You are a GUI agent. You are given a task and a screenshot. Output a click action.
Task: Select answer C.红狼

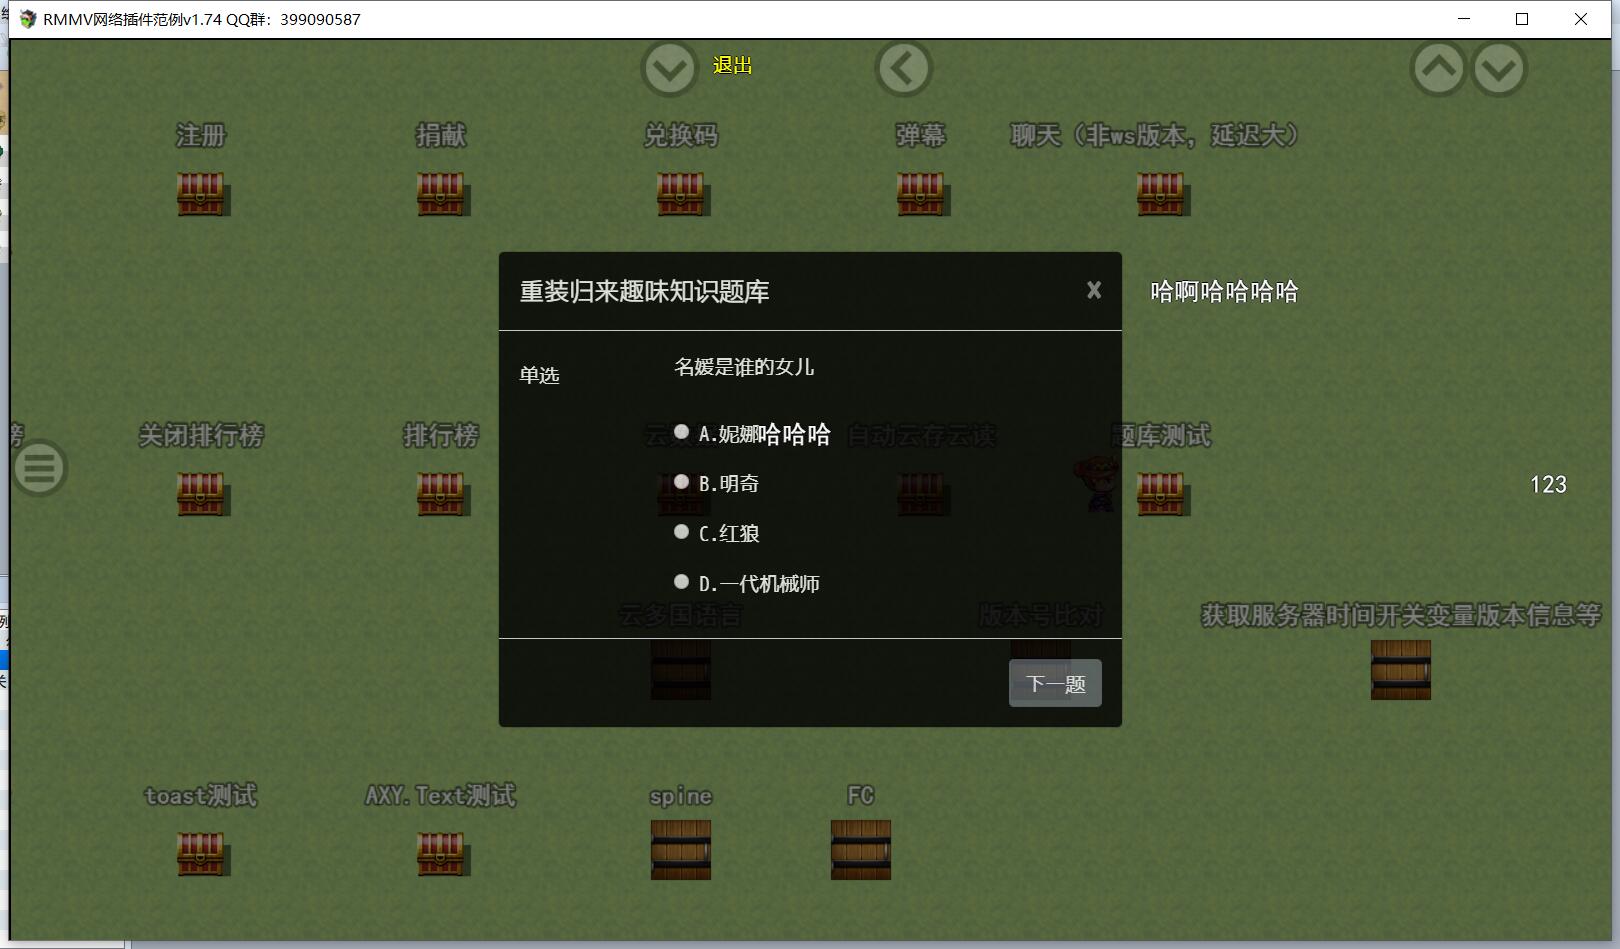682,532
